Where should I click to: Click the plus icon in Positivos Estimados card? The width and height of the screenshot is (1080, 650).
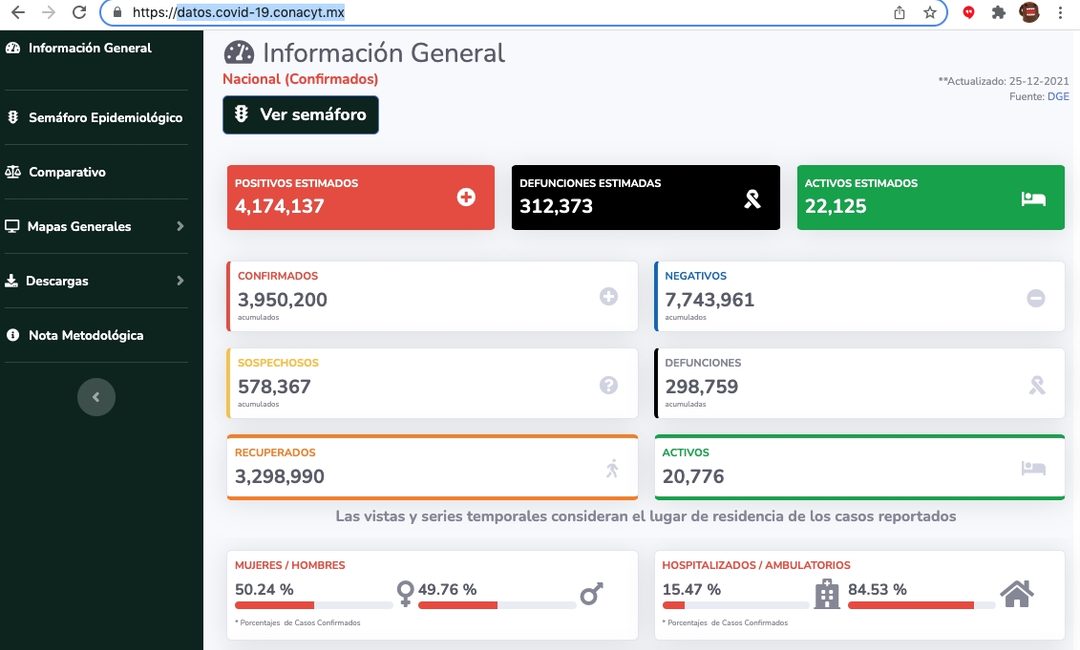466,197
